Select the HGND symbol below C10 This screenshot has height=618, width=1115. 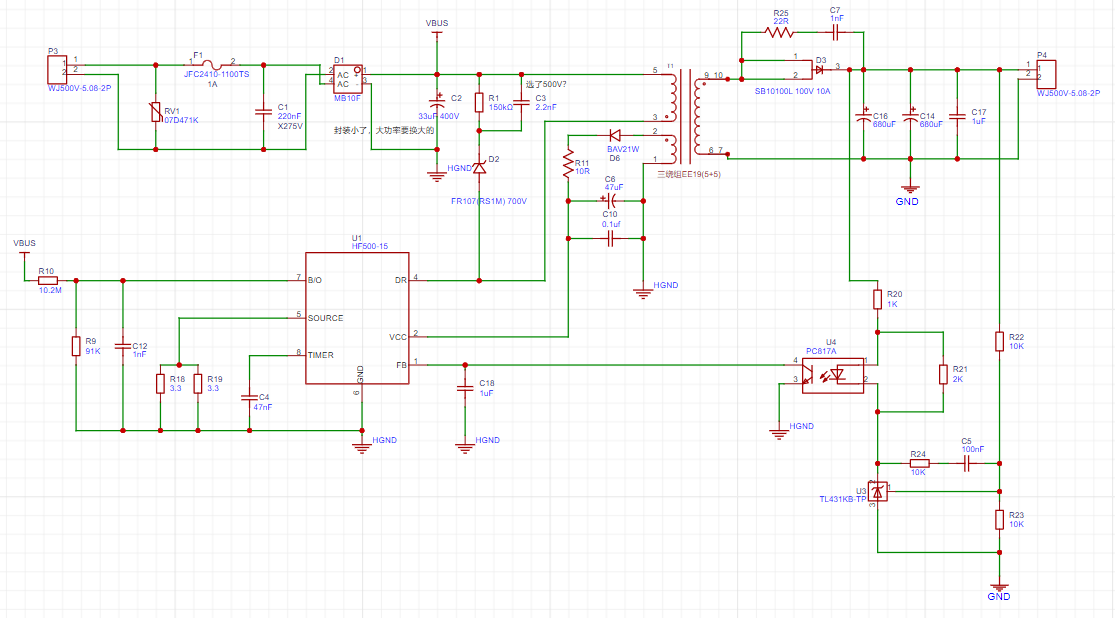pyautogui.click(x=643, y=292)
